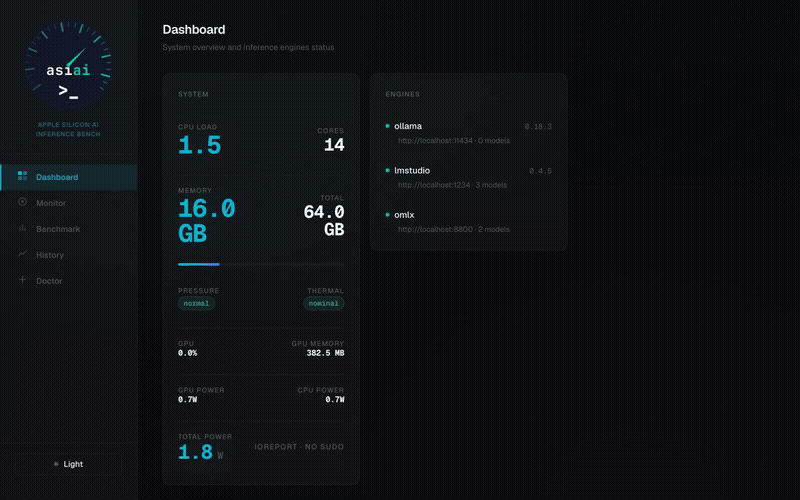800x500 pixels.
Task: Click the GPU power 0.7W value
Action: click(188, 399)
